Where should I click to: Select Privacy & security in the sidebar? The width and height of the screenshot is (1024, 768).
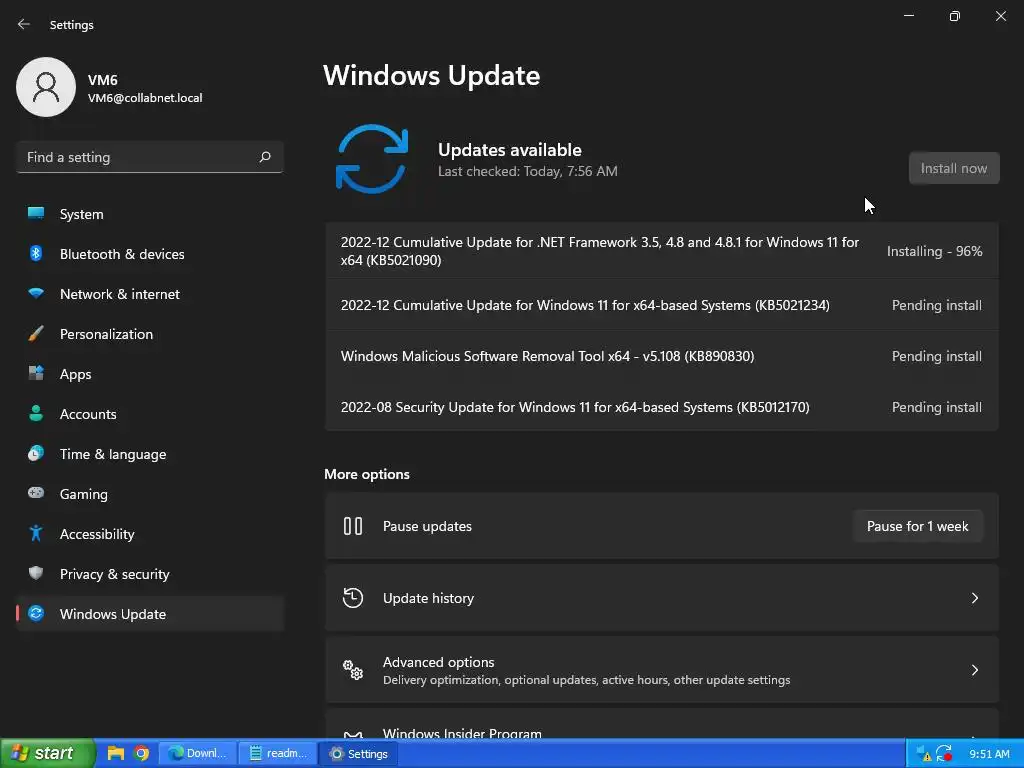tap(150, 574)
